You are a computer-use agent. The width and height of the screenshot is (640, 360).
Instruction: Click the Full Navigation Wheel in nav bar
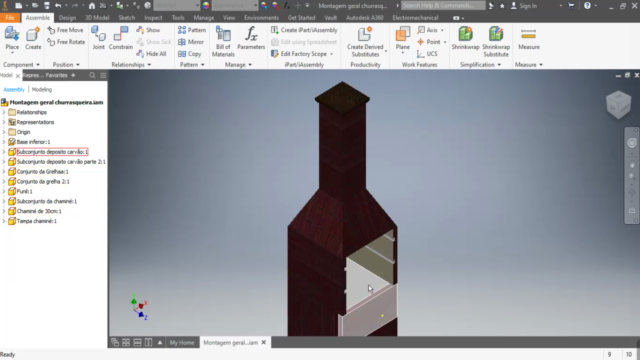tap(632, 143)
